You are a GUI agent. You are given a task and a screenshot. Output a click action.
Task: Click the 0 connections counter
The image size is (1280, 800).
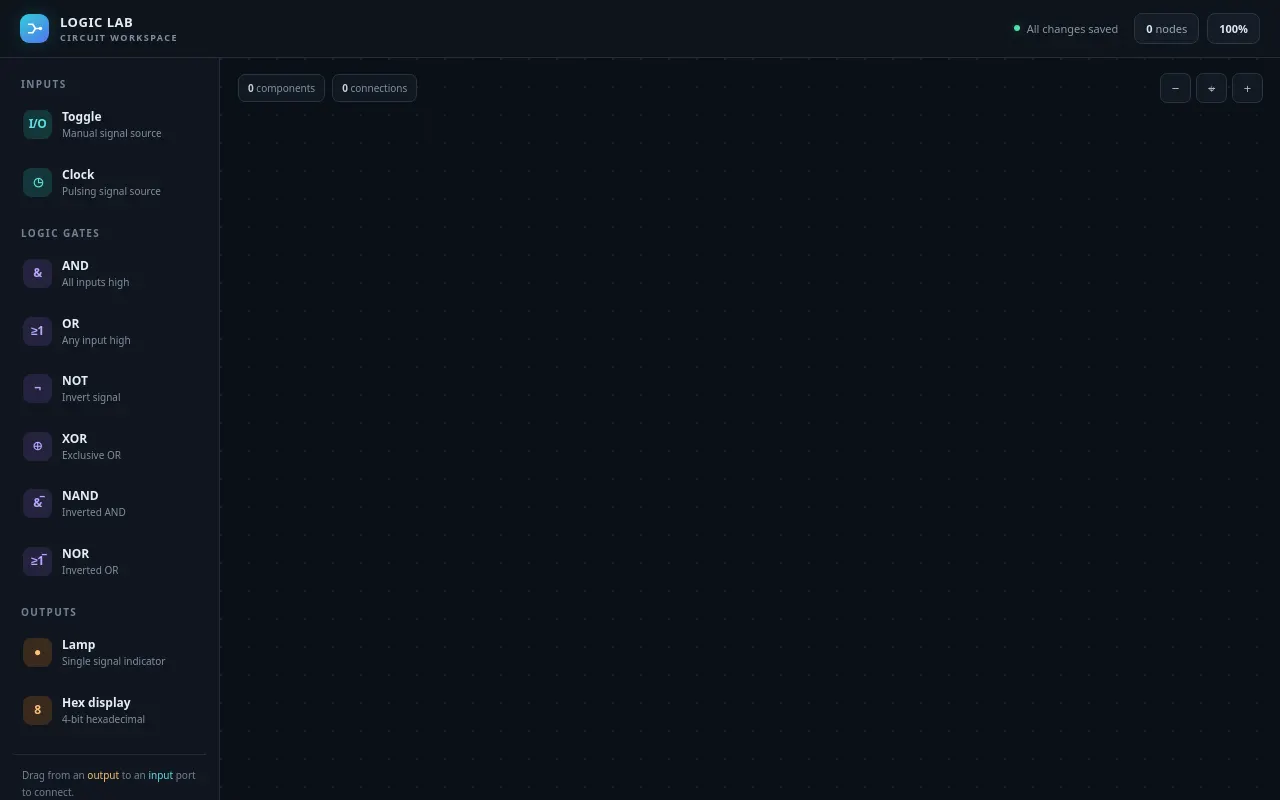(x=374, y=88)
